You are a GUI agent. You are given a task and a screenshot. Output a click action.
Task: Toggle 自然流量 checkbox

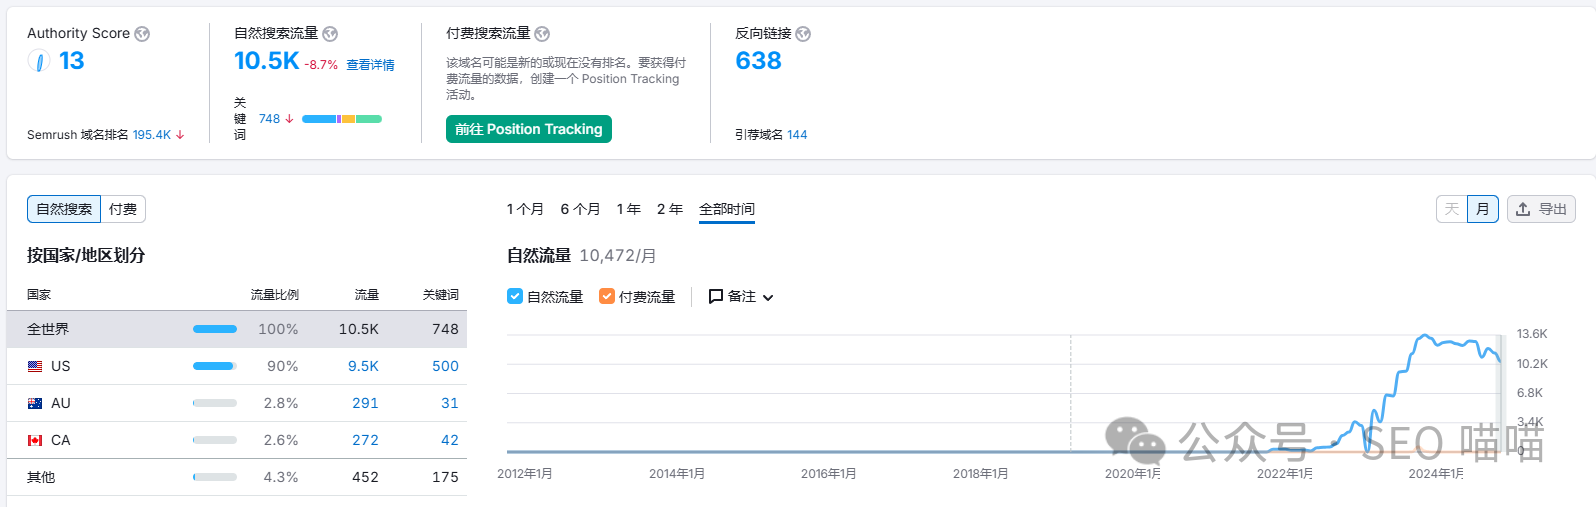515,296
